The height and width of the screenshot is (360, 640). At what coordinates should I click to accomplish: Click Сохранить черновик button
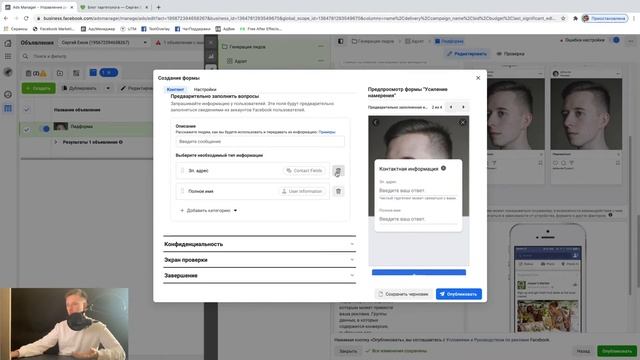pyautogui.click(x=403, y=294)
